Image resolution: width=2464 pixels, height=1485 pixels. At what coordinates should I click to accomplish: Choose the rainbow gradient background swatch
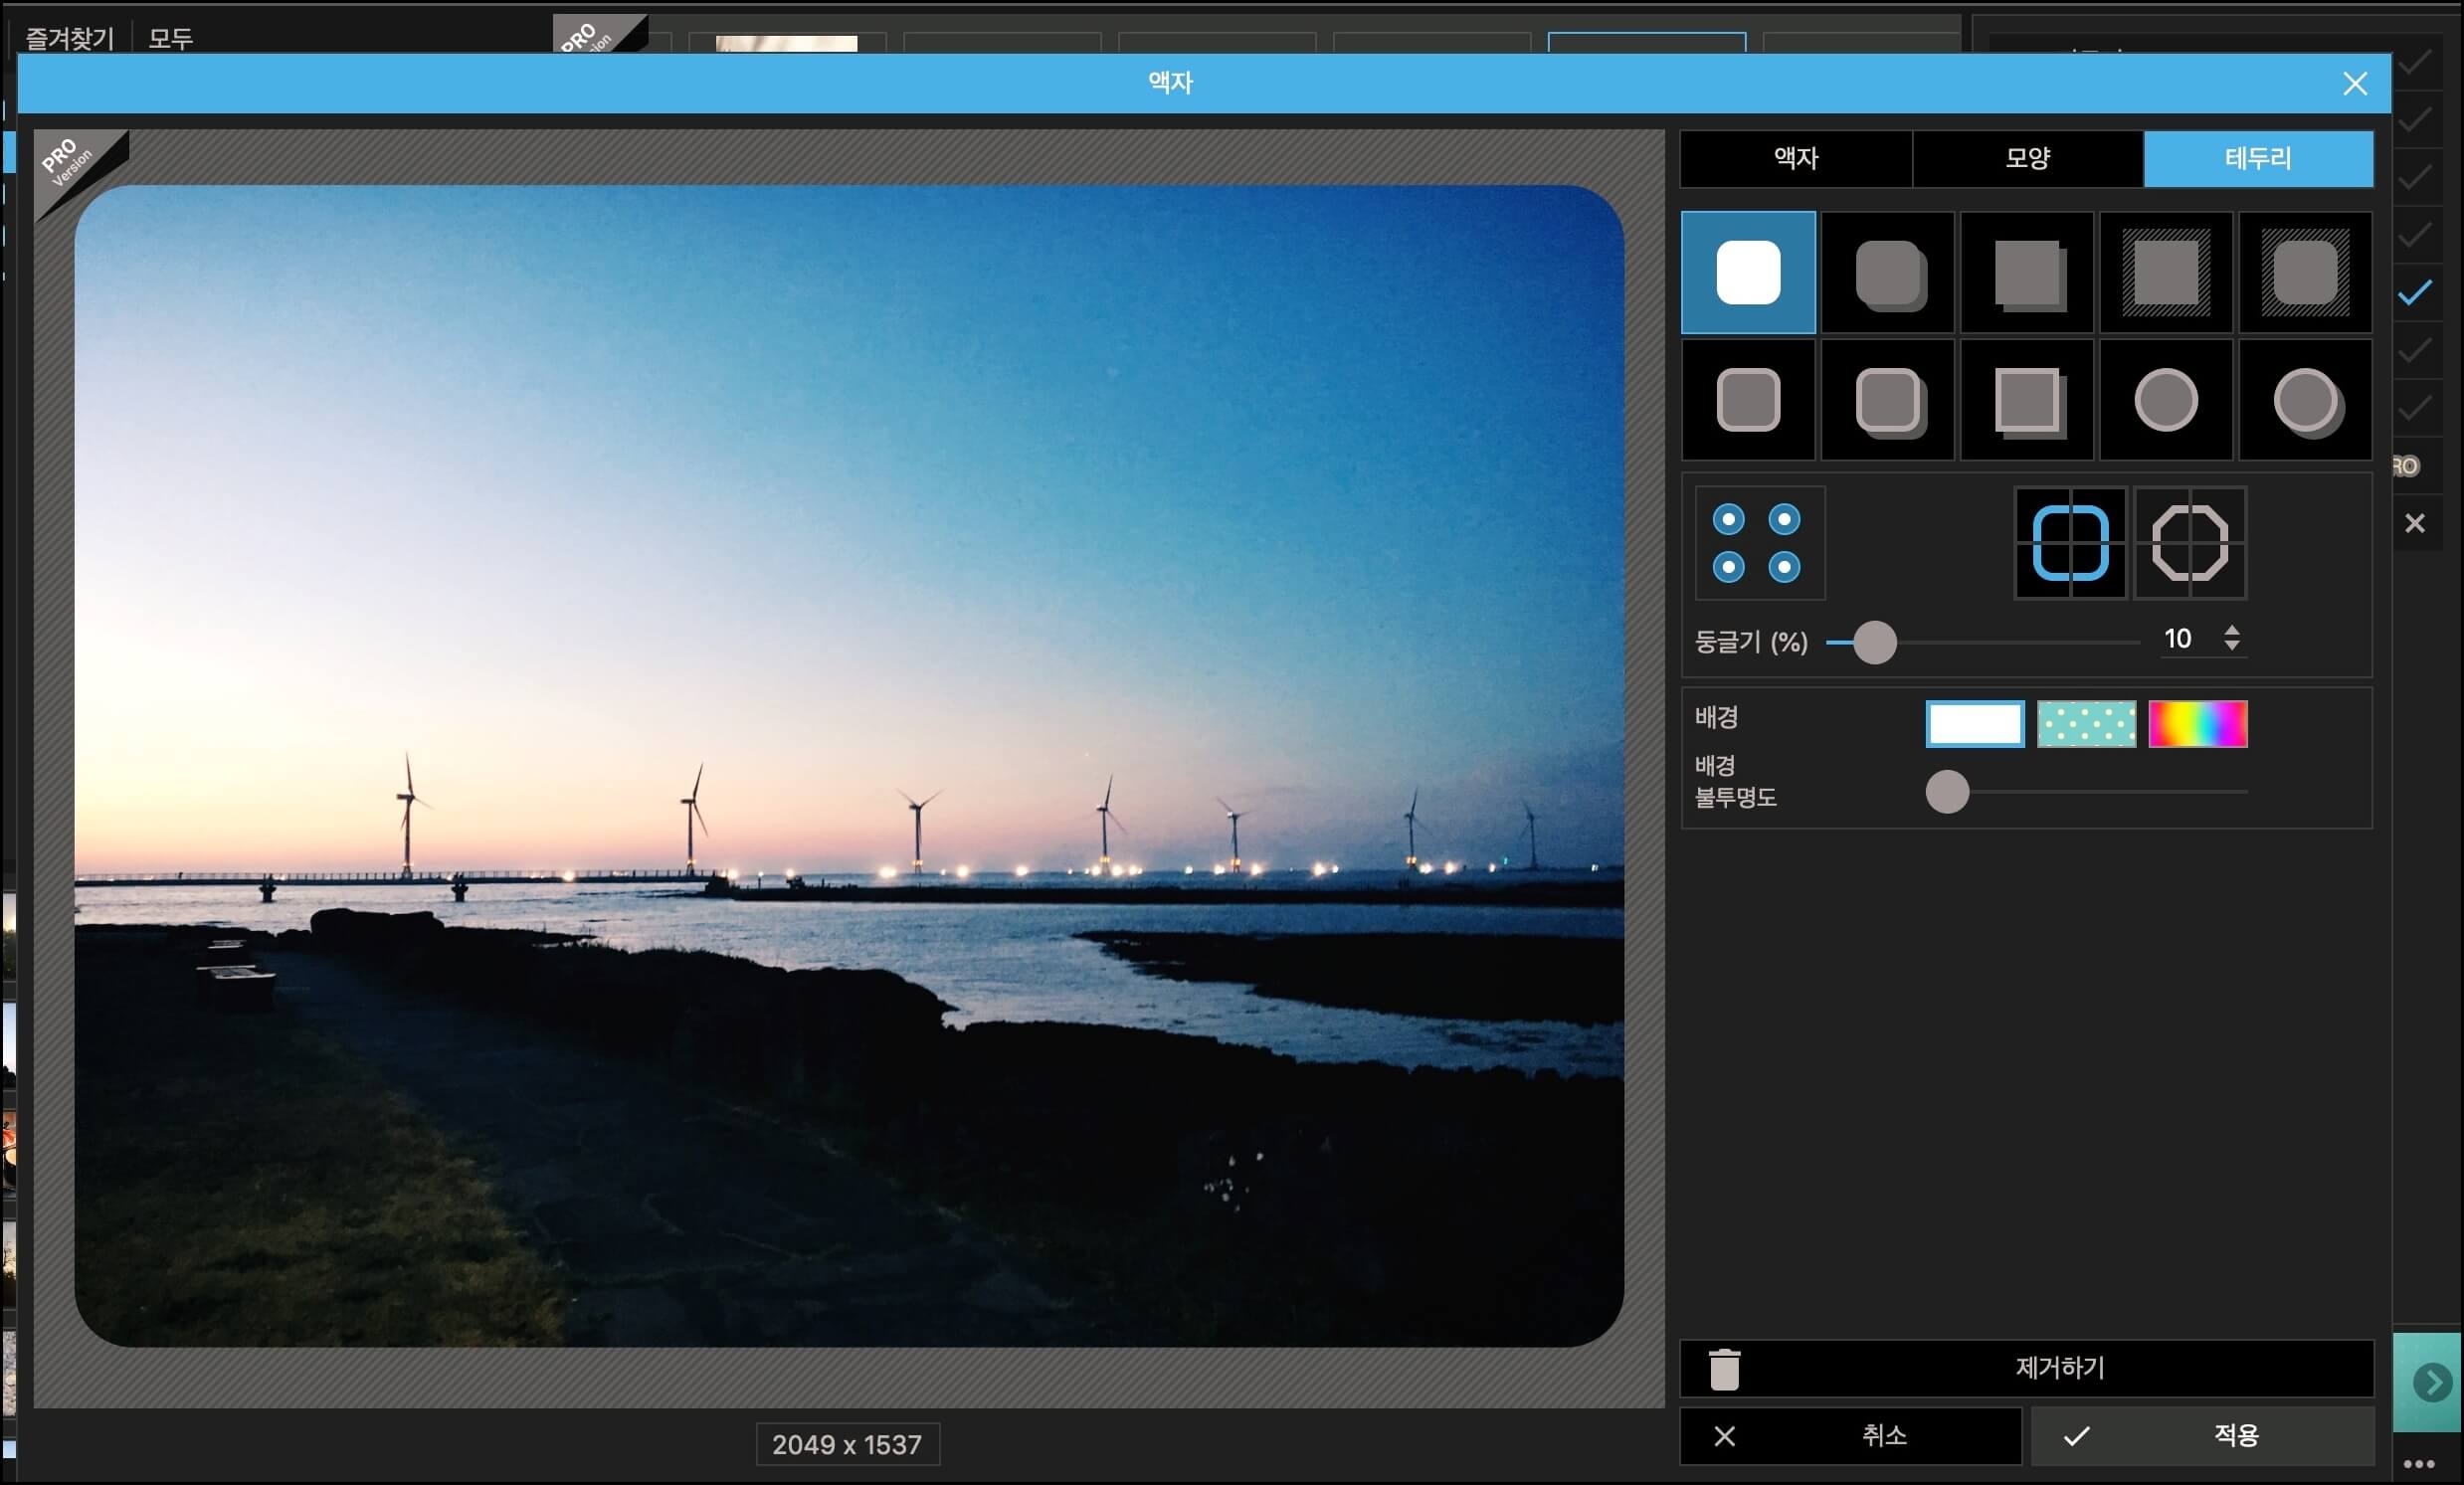tap(2197, 724)
